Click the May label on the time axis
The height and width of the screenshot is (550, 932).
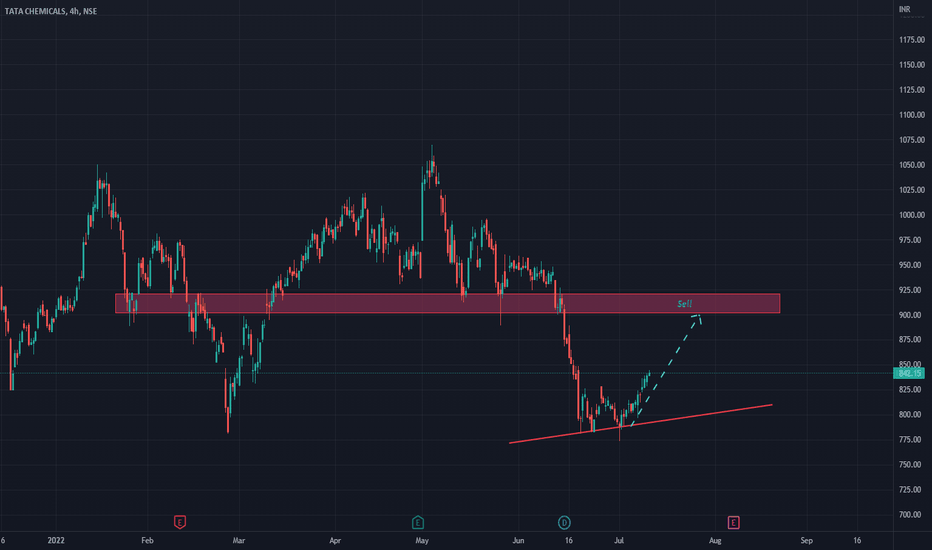tap(422, 540)
